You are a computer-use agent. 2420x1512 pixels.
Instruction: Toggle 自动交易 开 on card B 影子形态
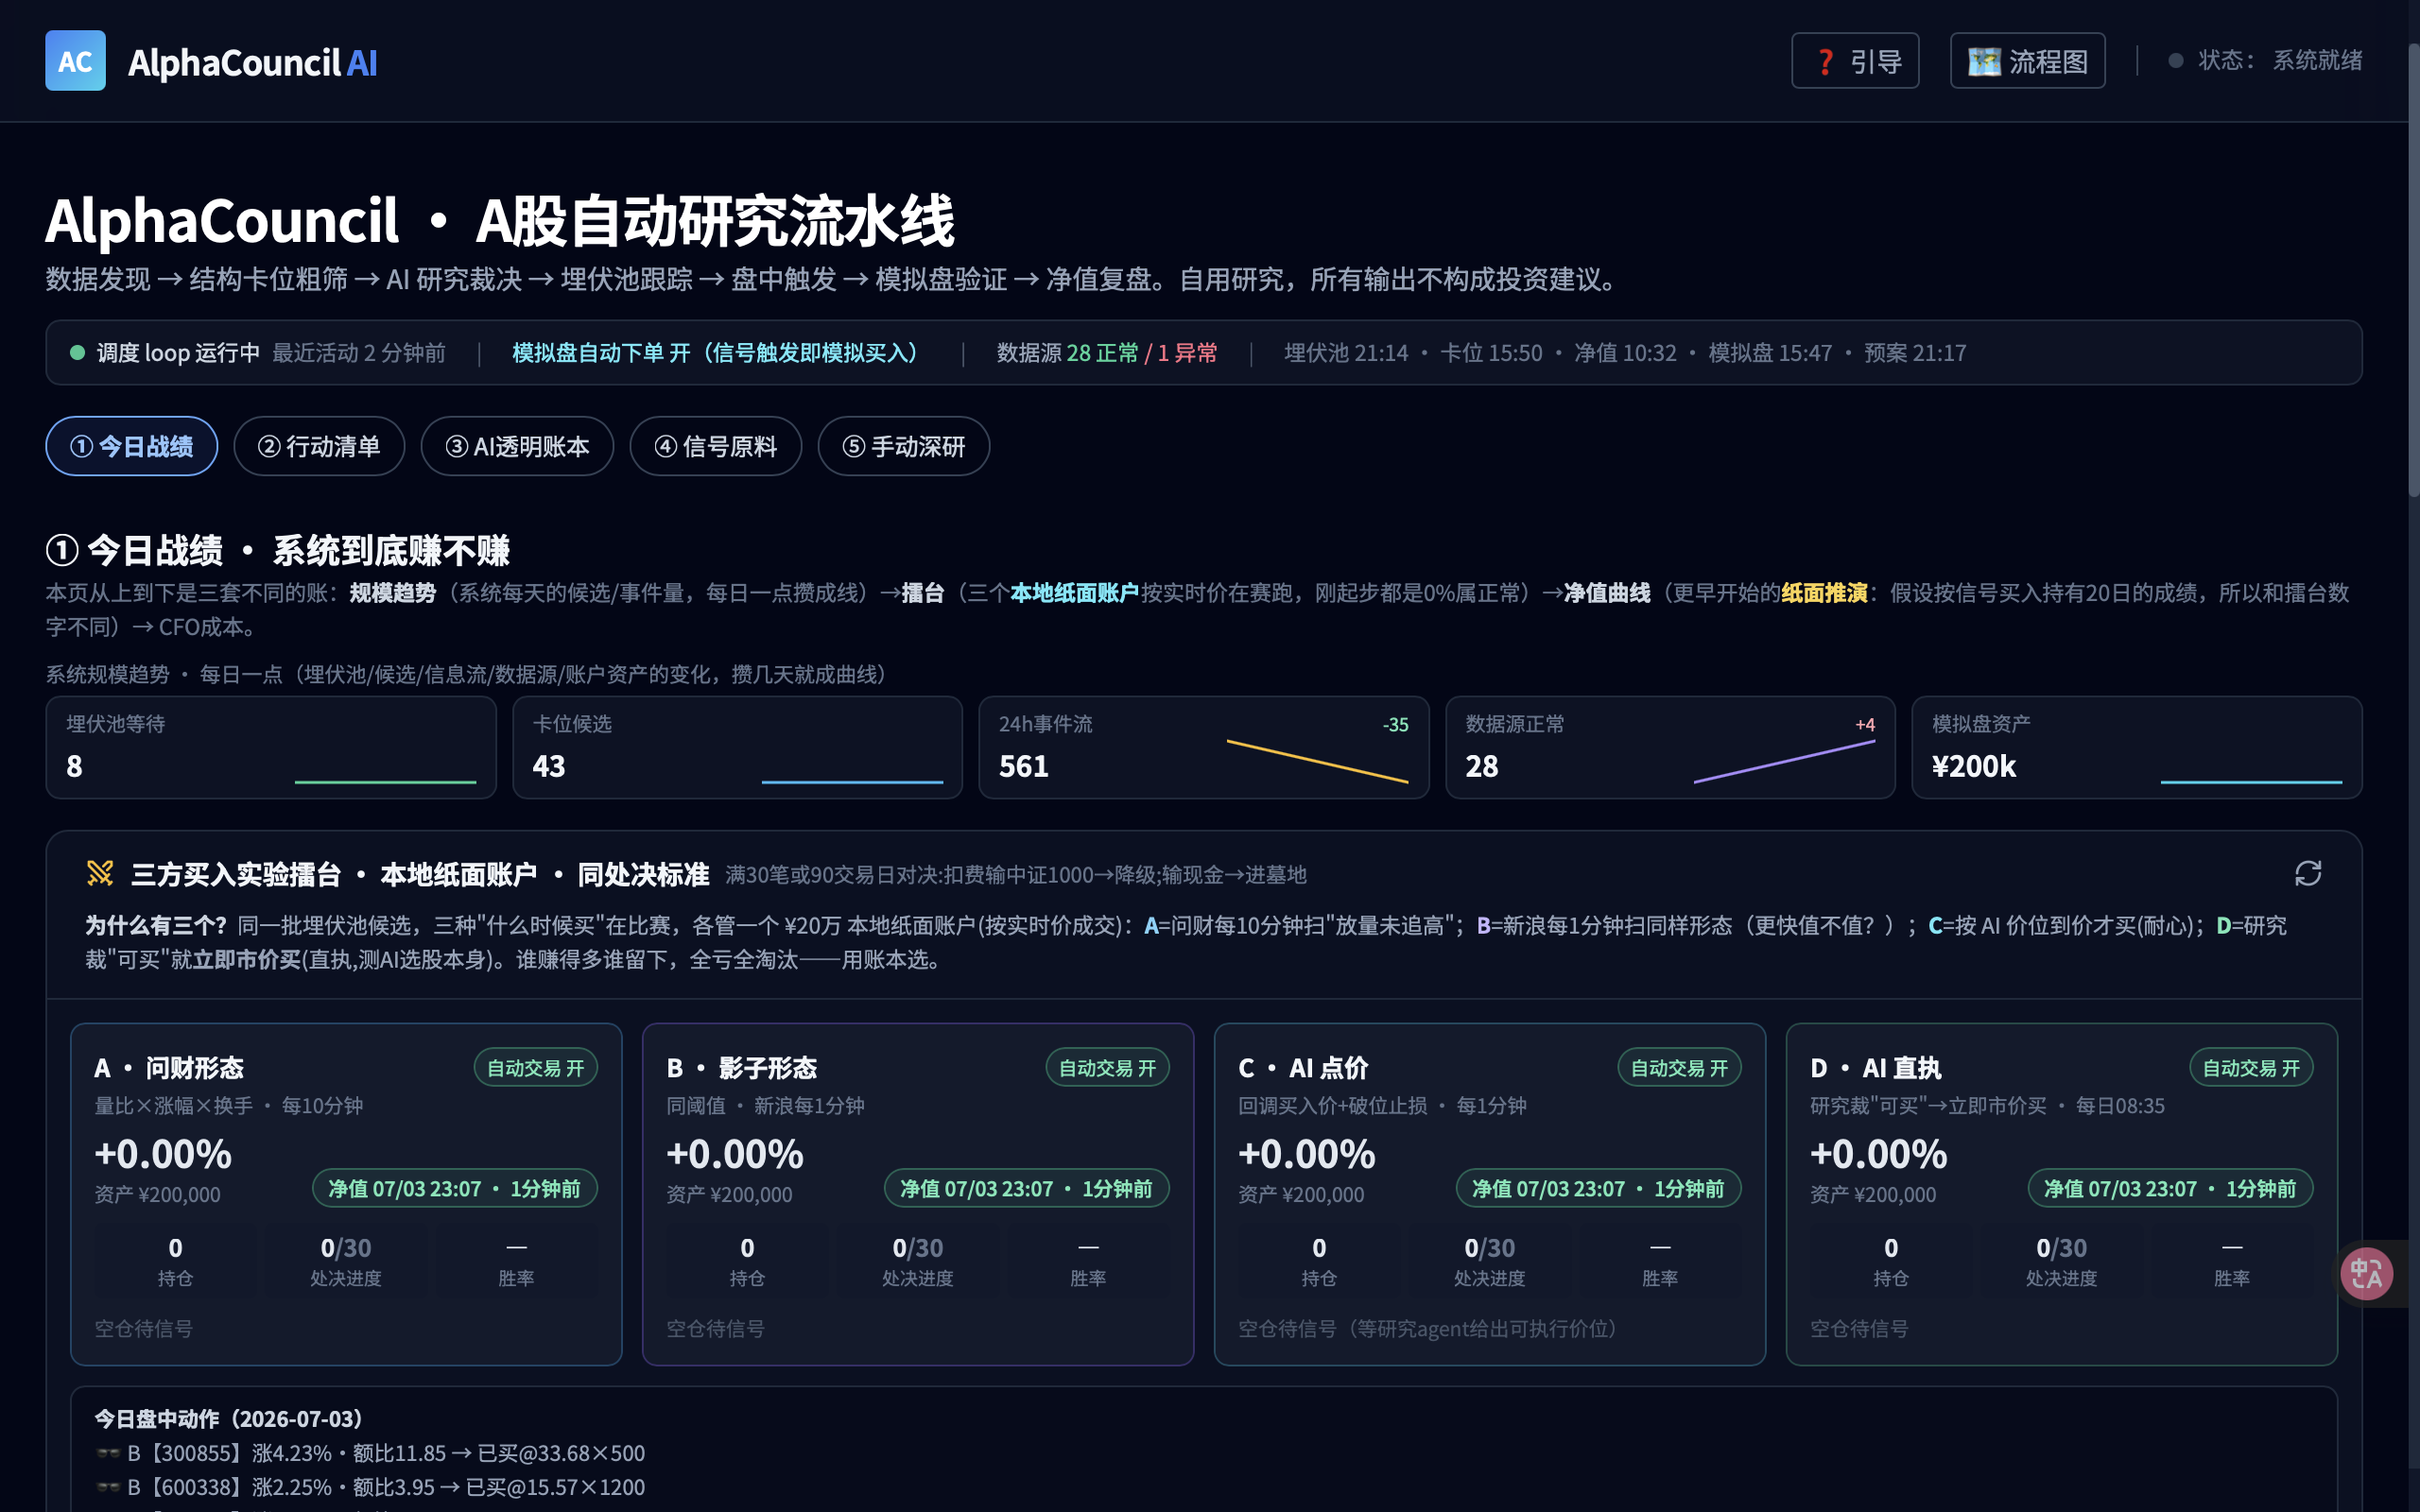[x=1107, y=1068]
